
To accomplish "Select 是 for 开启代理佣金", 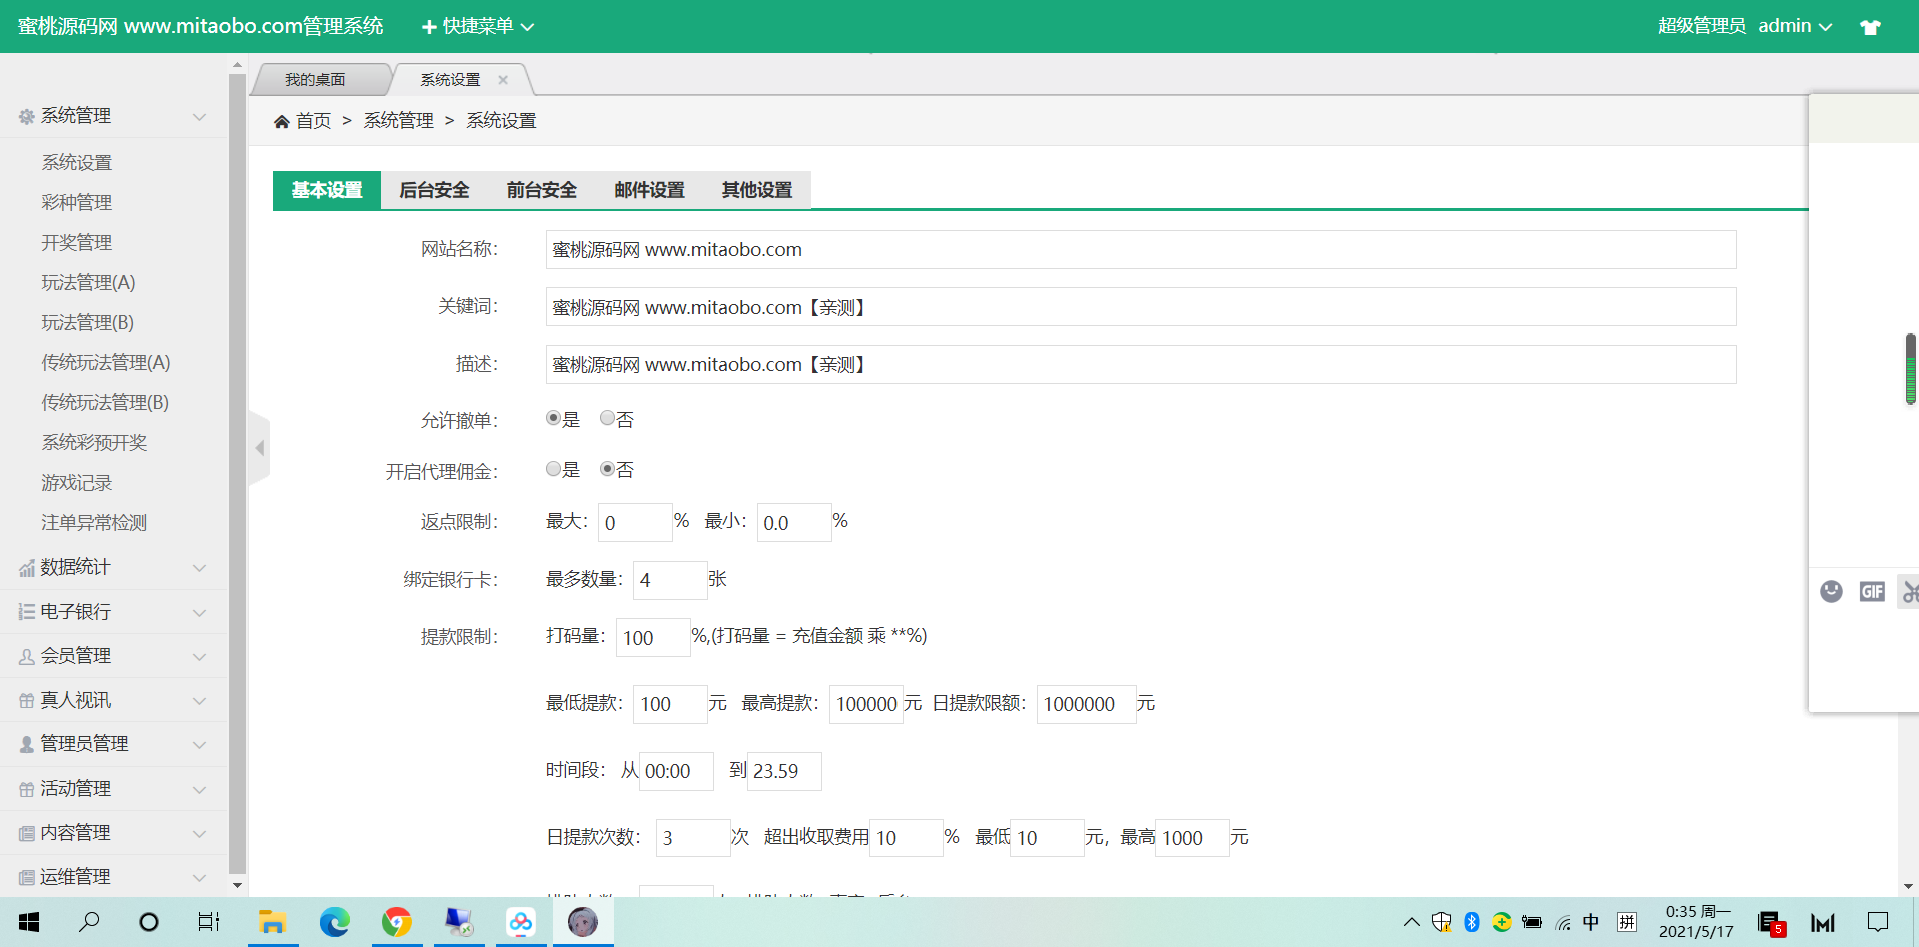I will click(553, 469).
